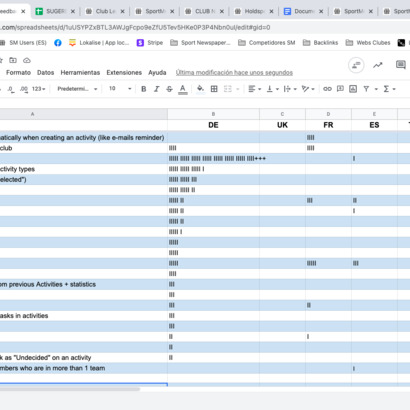
Task: Expand the merge type arrow
Action: coord(238,89)
